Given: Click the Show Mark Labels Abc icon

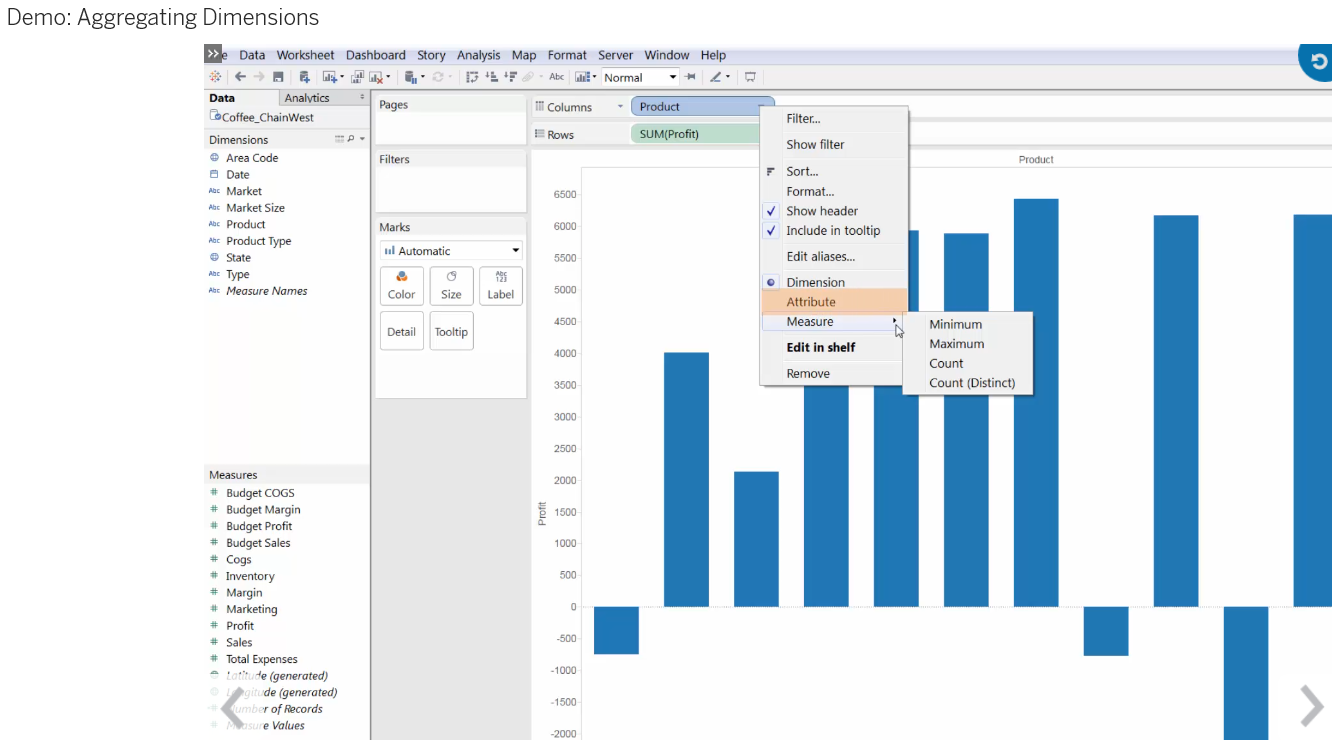Looking at the screenshot, I should (558, 77).
